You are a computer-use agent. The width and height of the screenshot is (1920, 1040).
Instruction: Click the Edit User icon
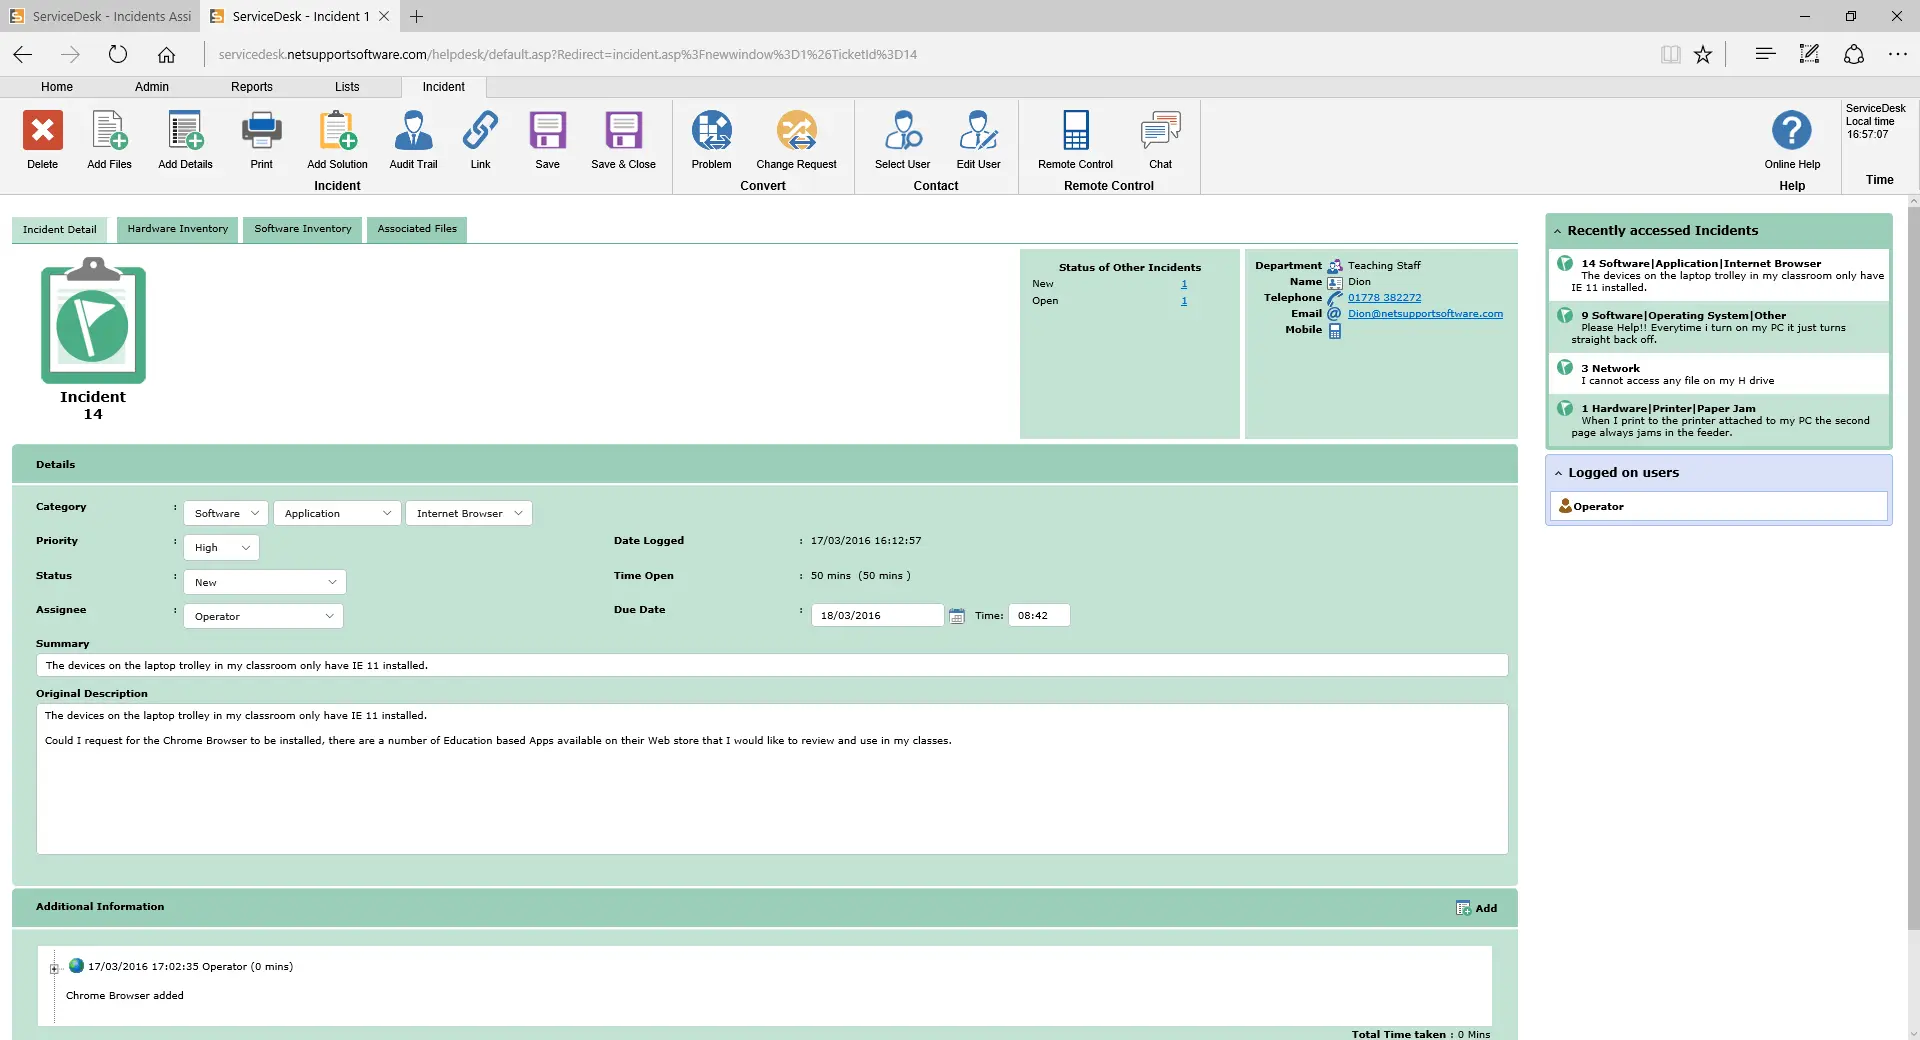(978, 138)
